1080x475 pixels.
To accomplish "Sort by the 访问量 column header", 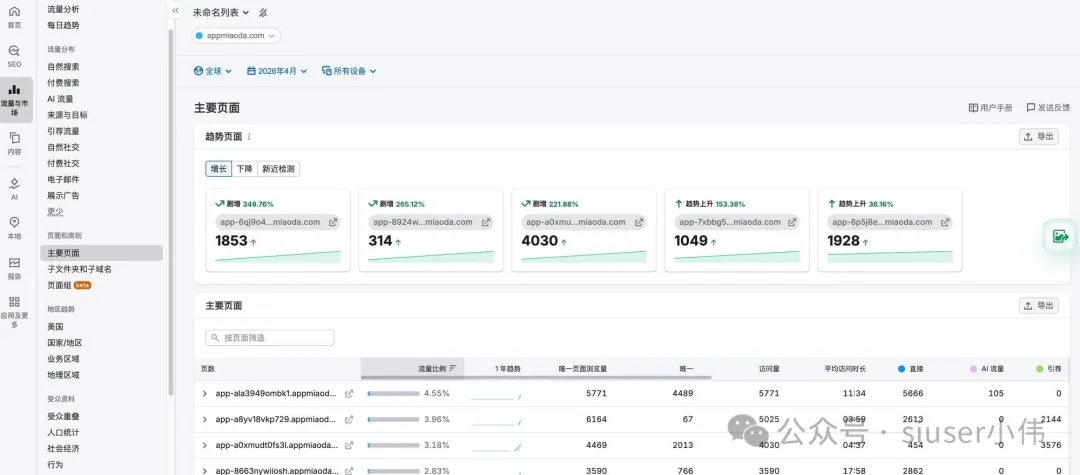I will coord(769,369).
